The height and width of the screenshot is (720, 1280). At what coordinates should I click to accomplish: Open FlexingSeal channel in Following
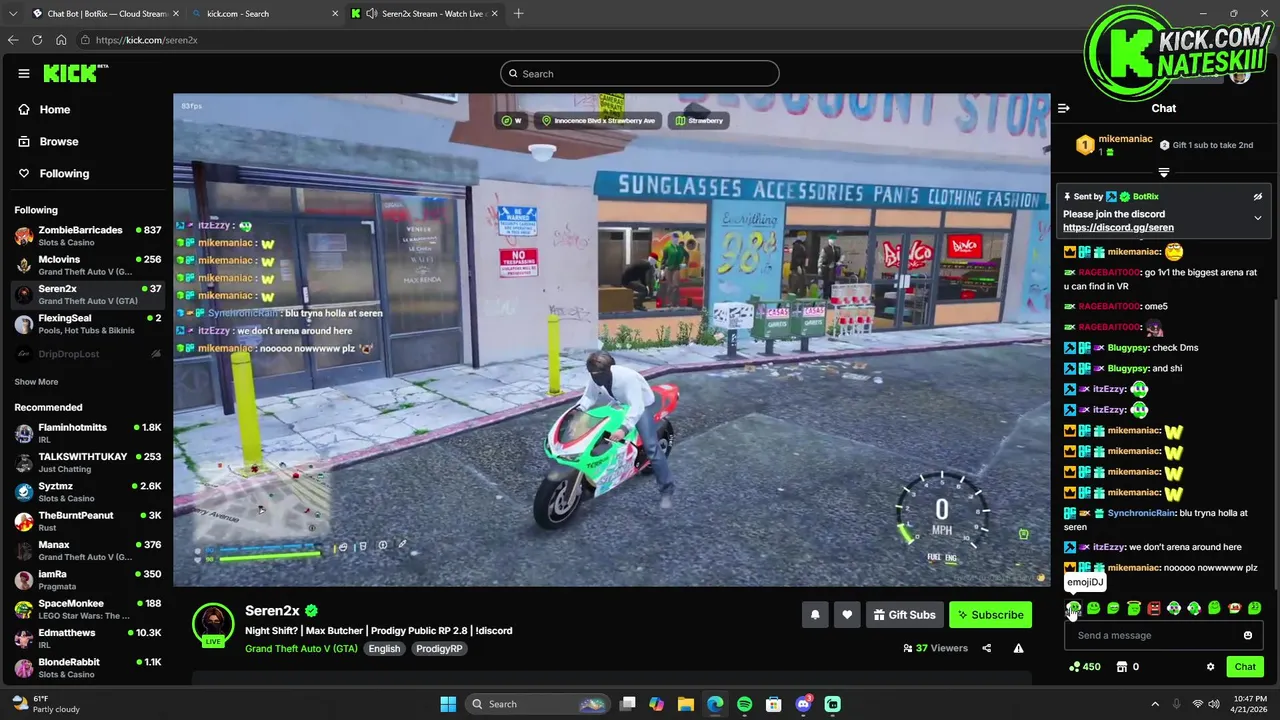tap(88, 324)
